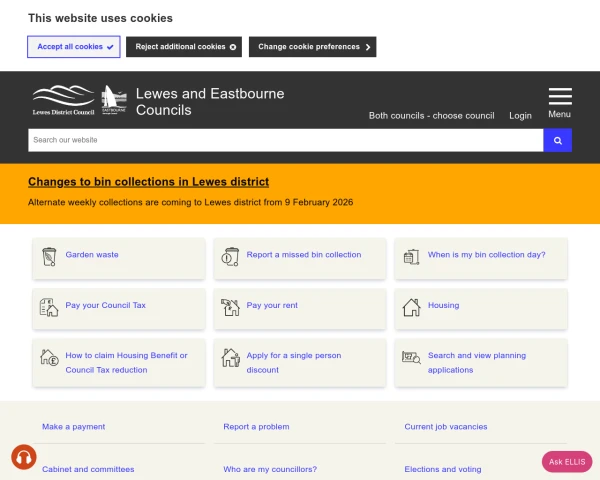This screenshot has height=480, width=600.
Task: Reject additional cookies
Action: point(186,47)
